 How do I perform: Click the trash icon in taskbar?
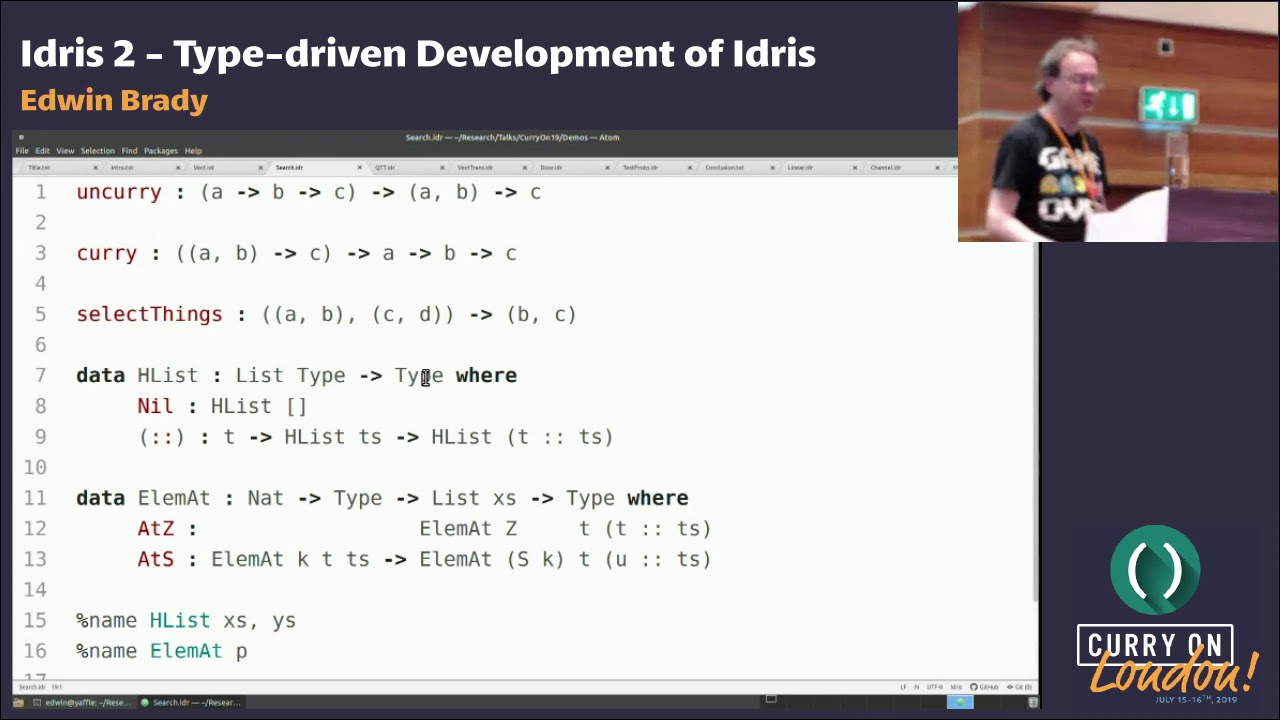click(x=1033, y=702)
